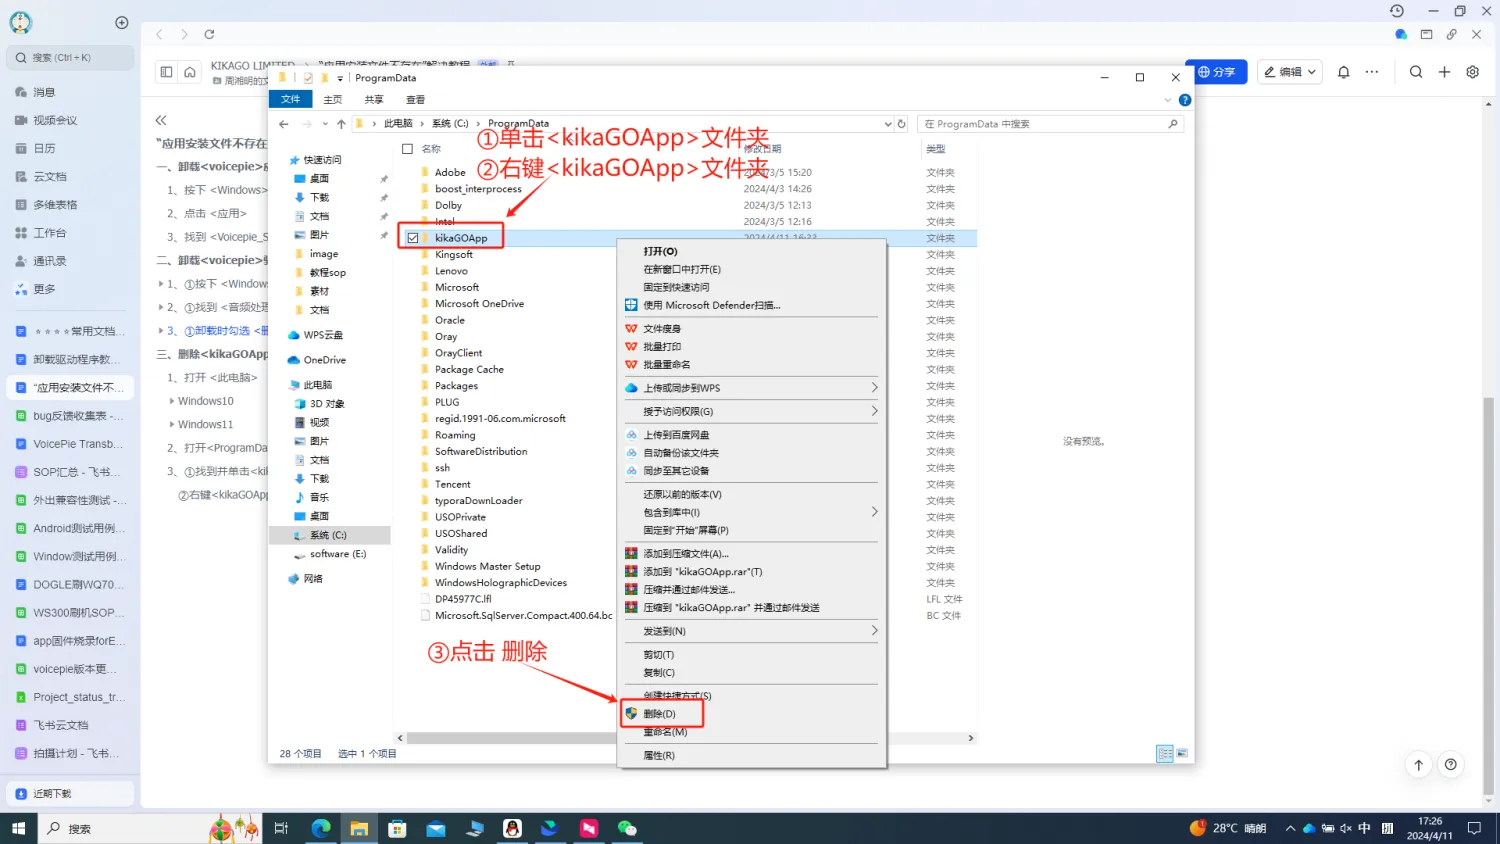
Task: Open the 云文档 cloud docs tab
Action: point(49,177)
